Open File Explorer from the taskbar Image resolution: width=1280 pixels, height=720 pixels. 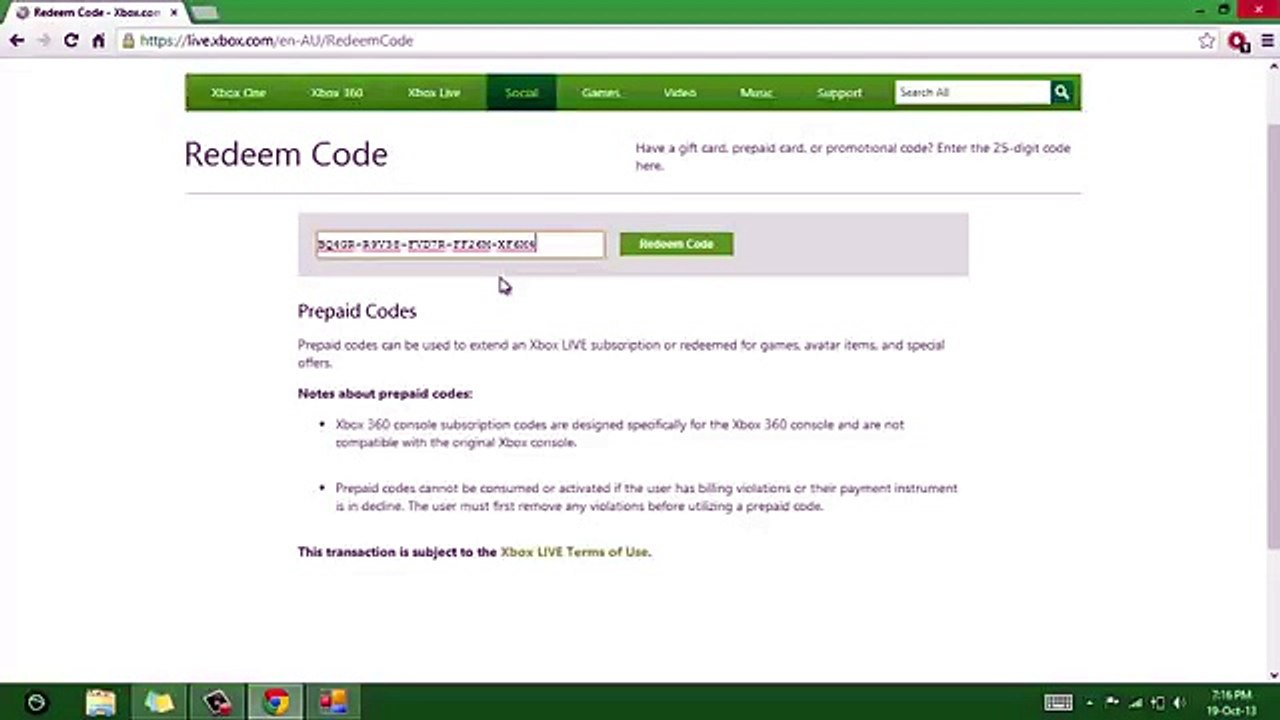tap(101, 702)
